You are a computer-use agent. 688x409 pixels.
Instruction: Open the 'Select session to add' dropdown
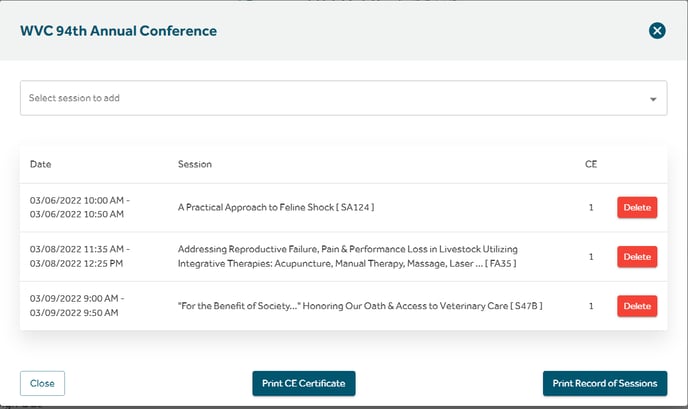point(344,98)
